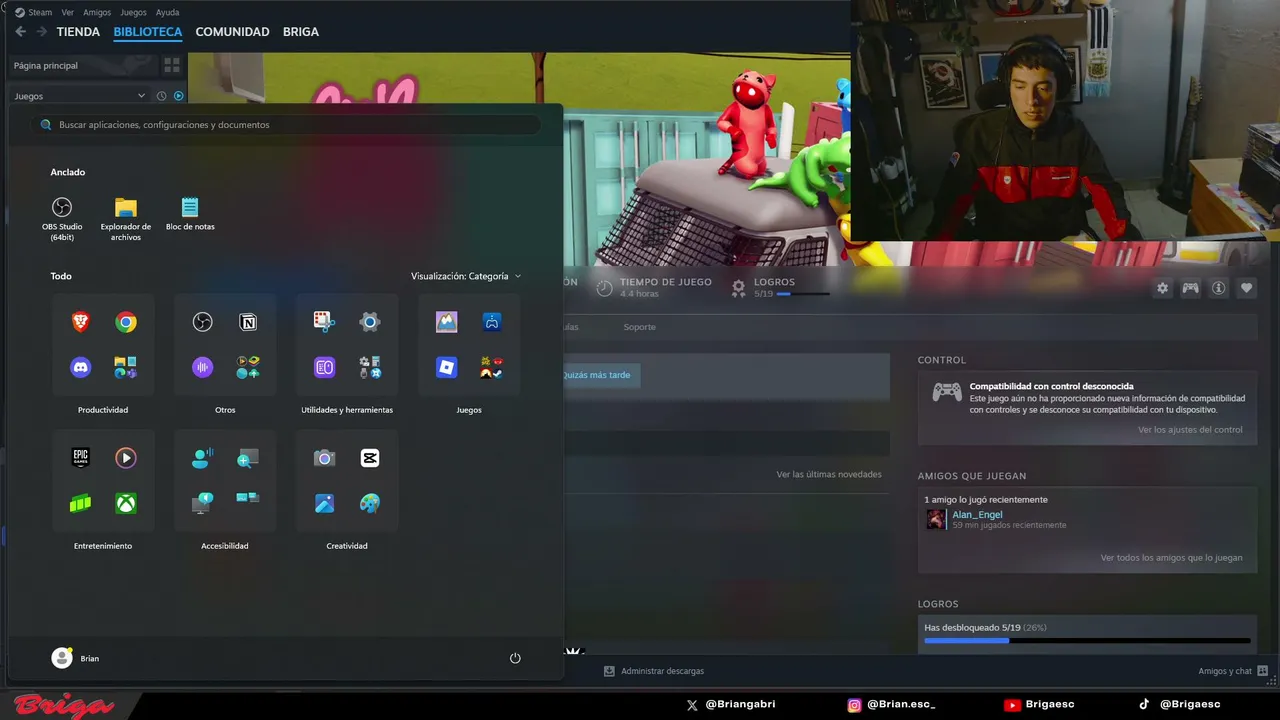Open purple sound-wave app in Otros

click(x=203, y=367)
